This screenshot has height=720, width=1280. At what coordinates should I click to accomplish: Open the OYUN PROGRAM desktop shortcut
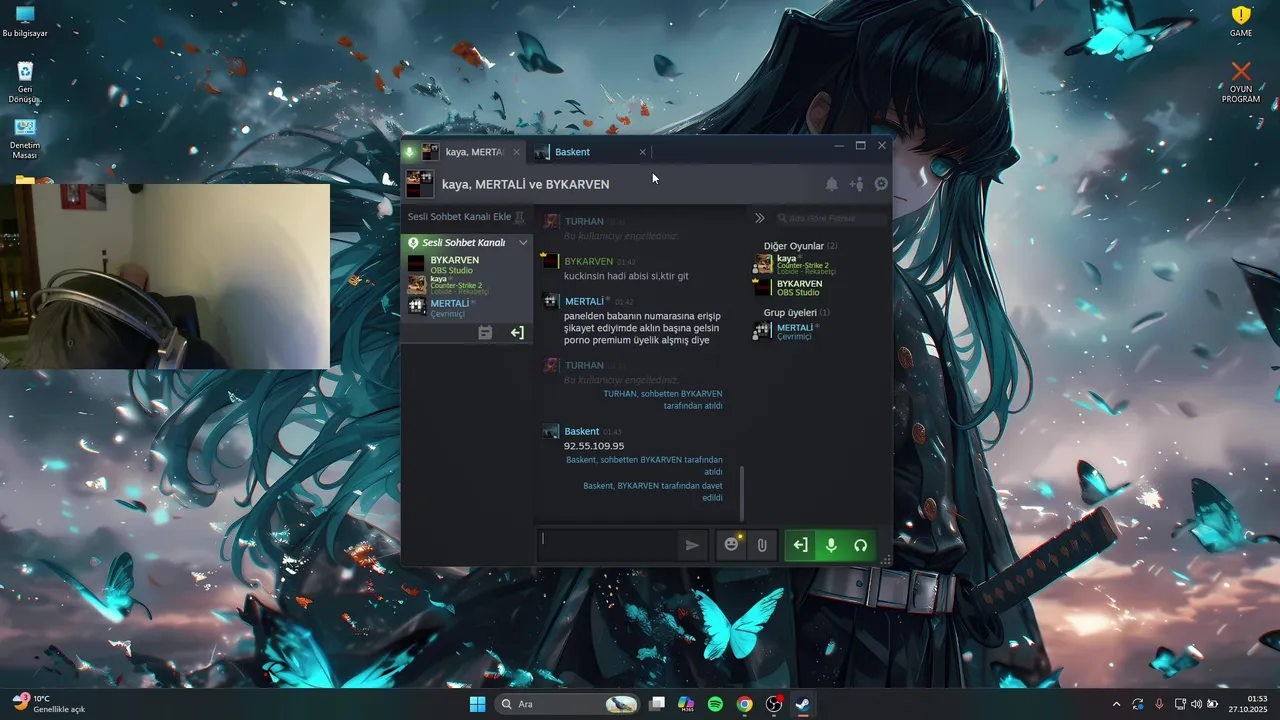[1241, 82]
